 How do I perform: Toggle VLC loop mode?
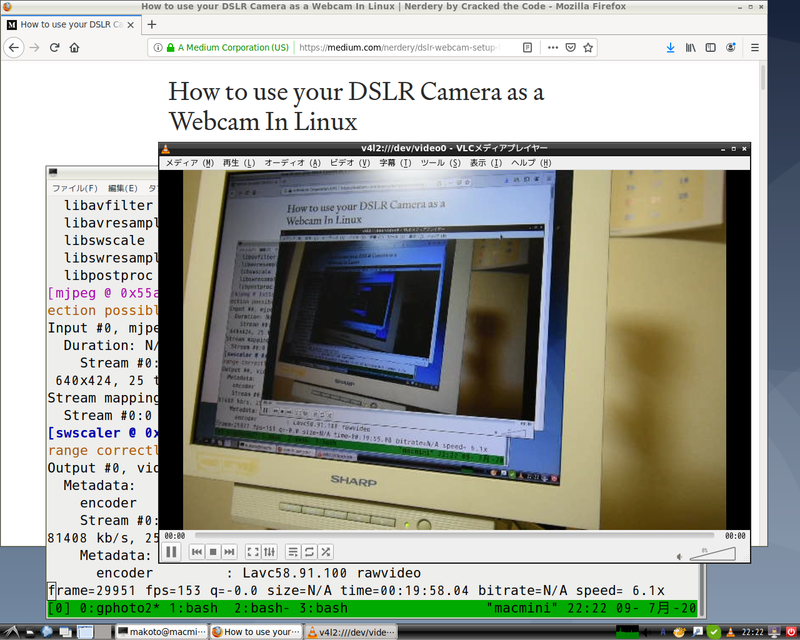309,552
